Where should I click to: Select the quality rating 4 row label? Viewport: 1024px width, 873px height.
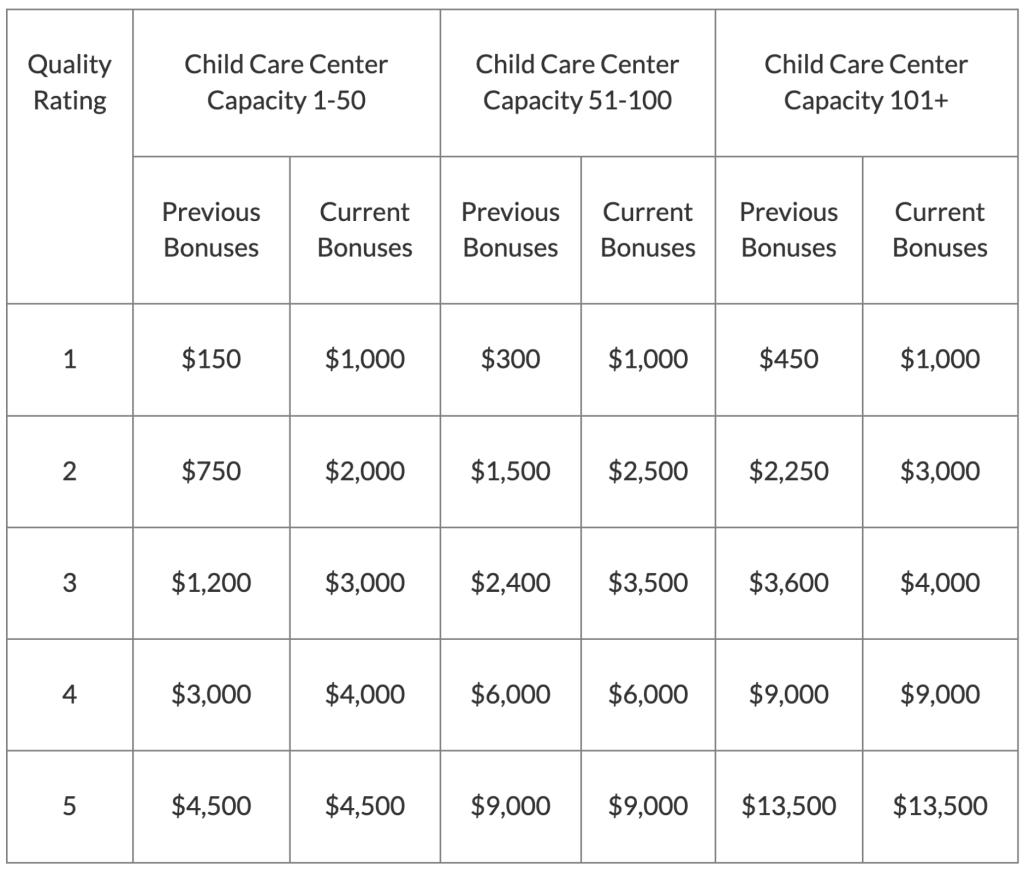coord(69,695)
